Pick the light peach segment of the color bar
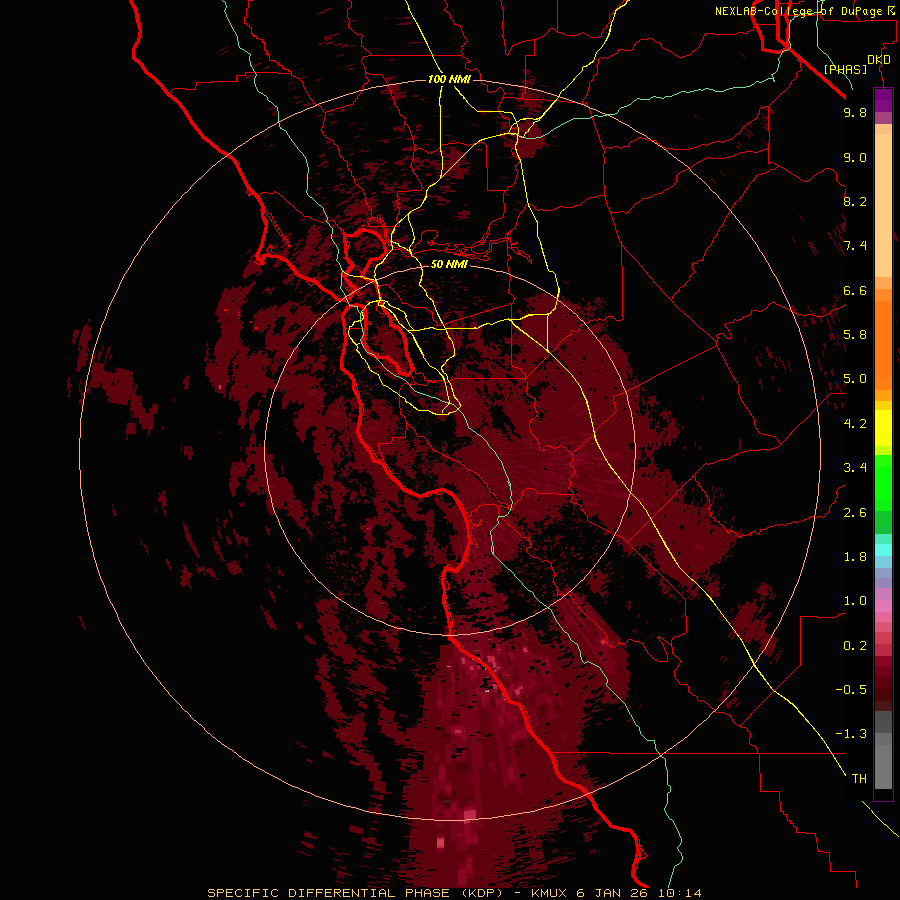The height and width of the screenshot is (900, 900). 883,205
